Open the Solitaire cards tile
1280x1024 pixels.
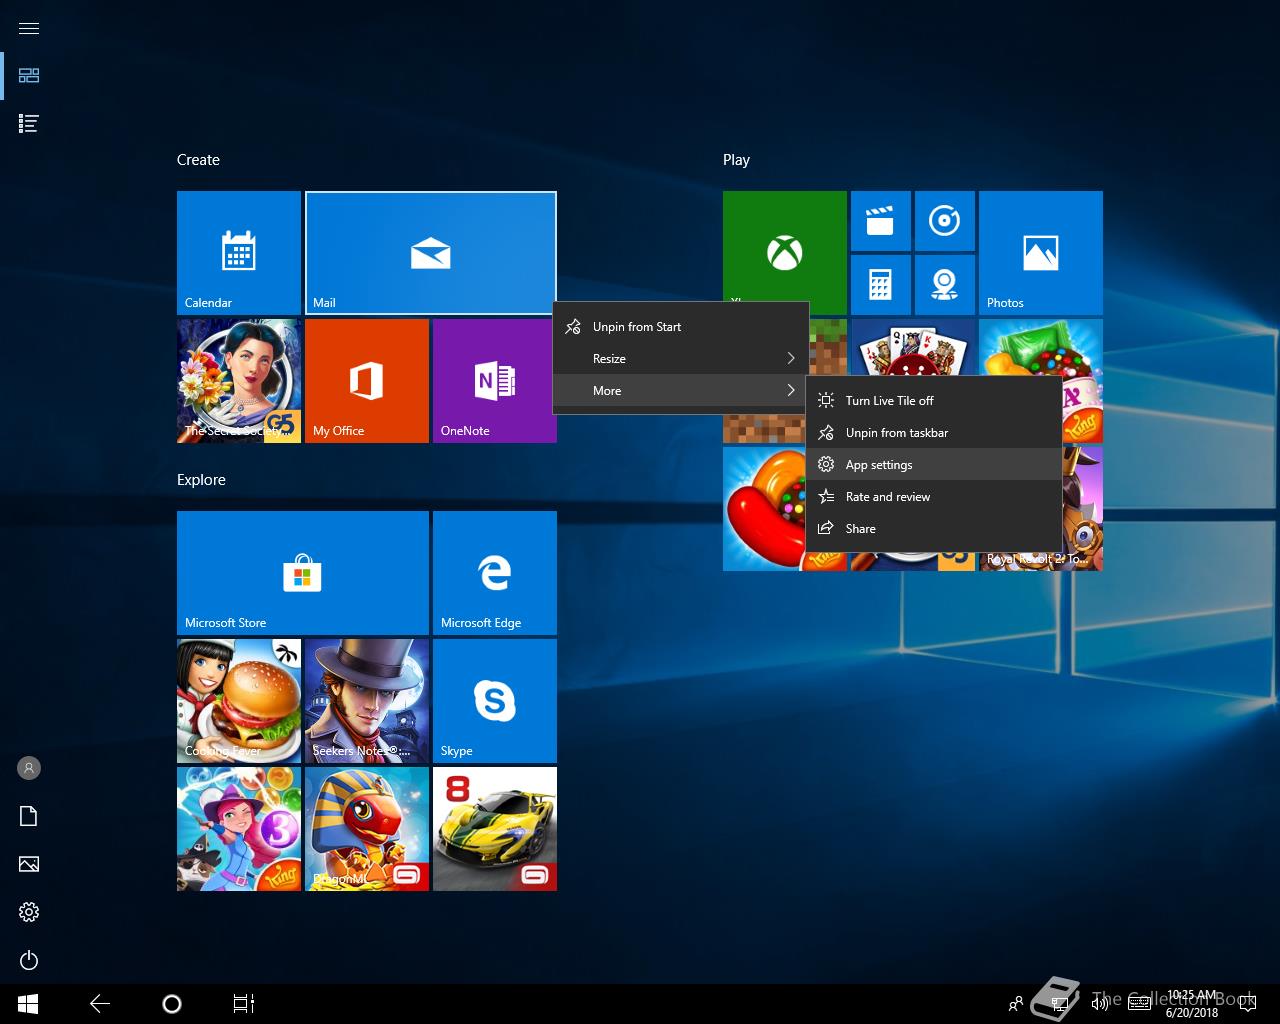913,347
